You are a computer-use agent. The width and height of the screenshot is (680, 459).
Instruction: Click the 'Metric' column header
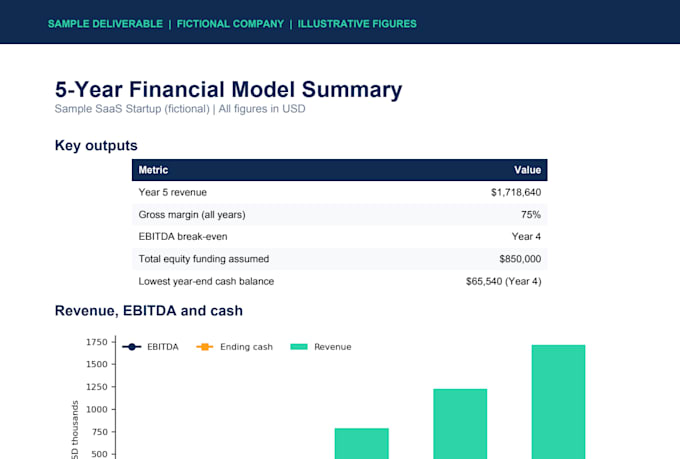153,170
